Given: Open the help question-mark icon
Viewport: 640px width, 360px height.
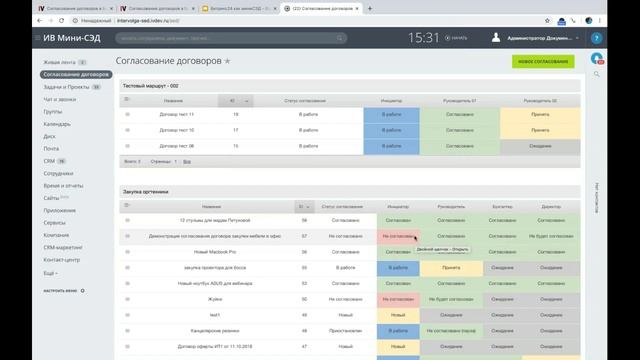Looking at the screenshot, I should pyautogui.click(x=596, y=38).
